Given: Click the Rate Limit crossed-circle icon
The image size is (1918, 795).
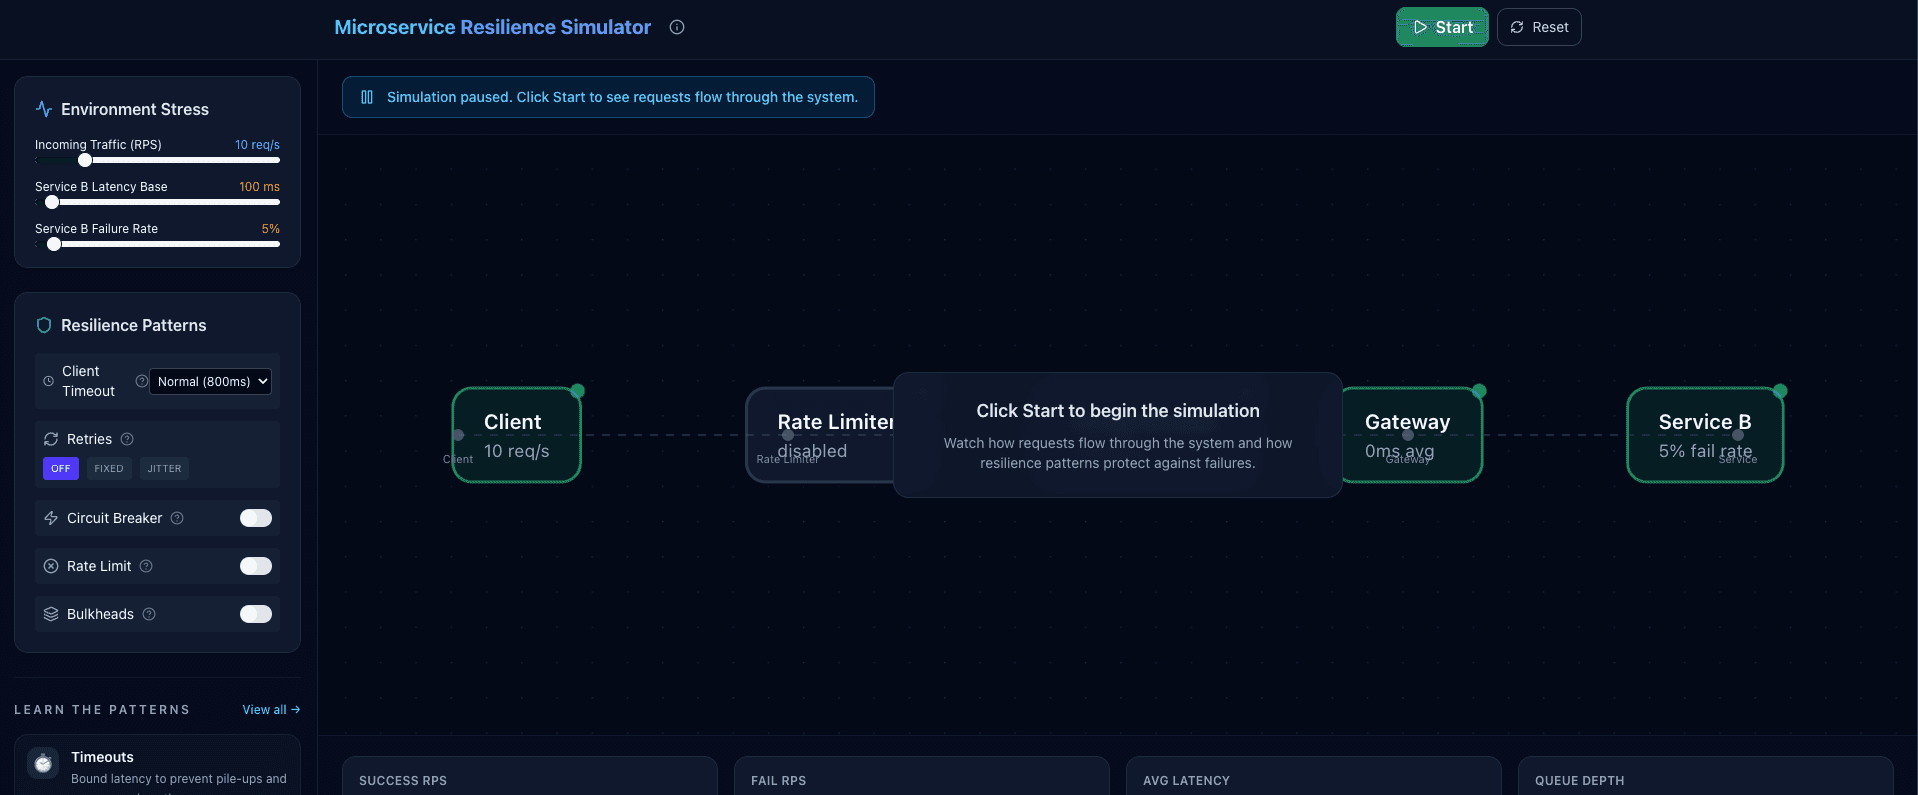Looking at the screenshot, I should pyautogui.click(x=51, y=566).
